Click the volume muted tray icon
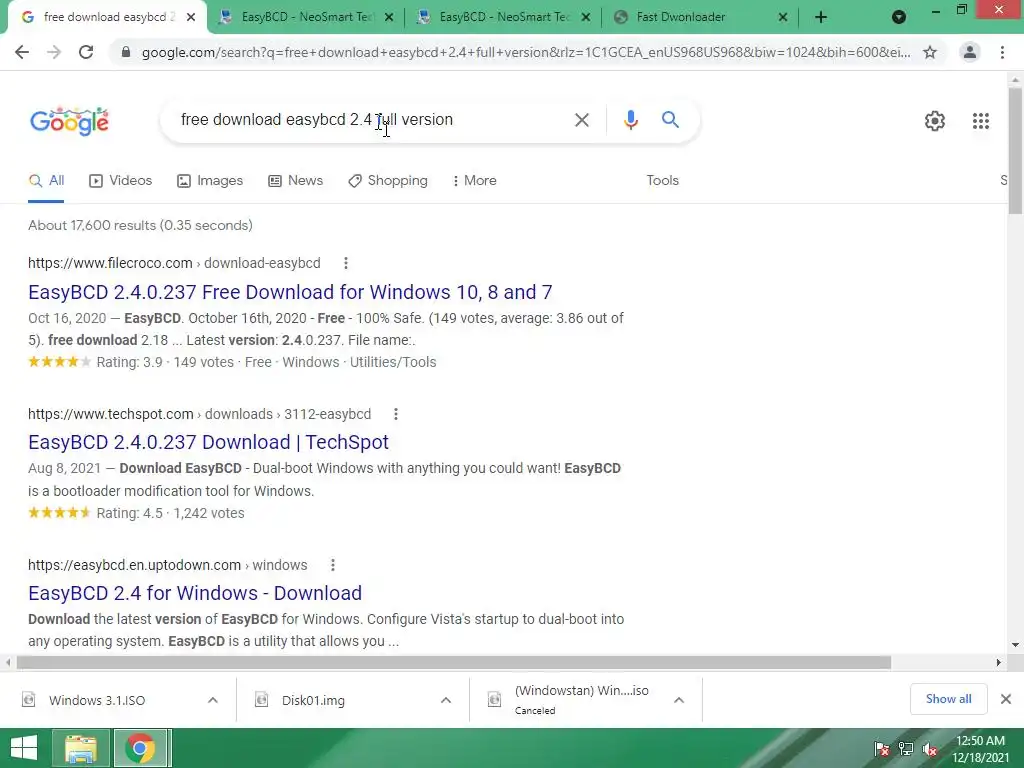This screenshot has height=768, width=1024. [930, 749]
